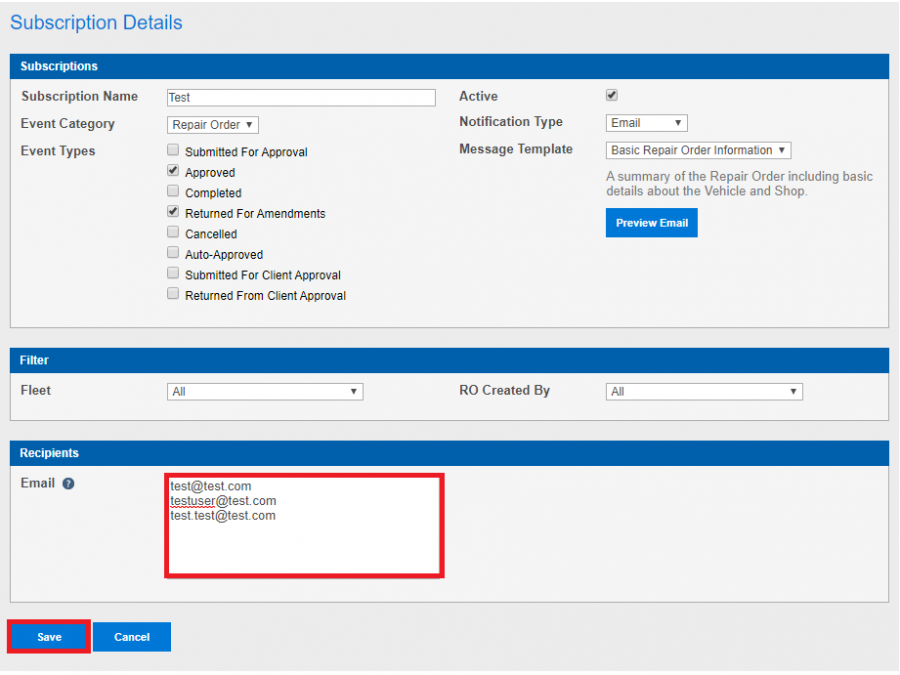Click the Preview Email button
900x675 pixels.
point(651,222)
